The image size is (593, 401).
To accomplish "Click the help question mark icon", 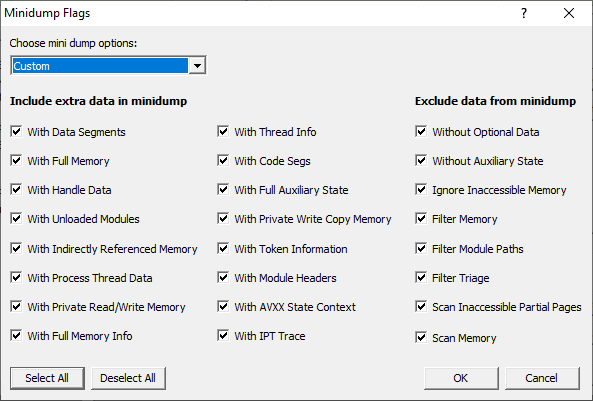I will (x=524, y=13).
